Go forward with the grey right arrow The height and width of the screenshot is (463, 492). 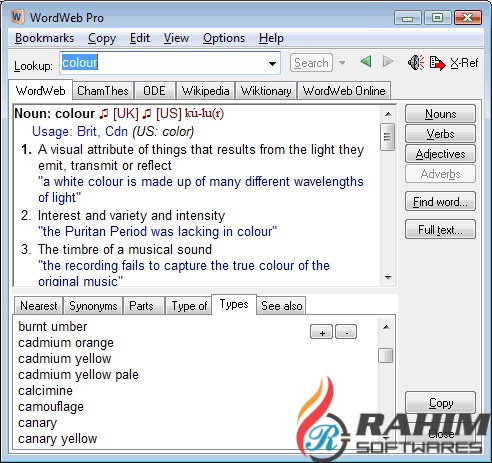pyautogui.click(x=388, y=62)
